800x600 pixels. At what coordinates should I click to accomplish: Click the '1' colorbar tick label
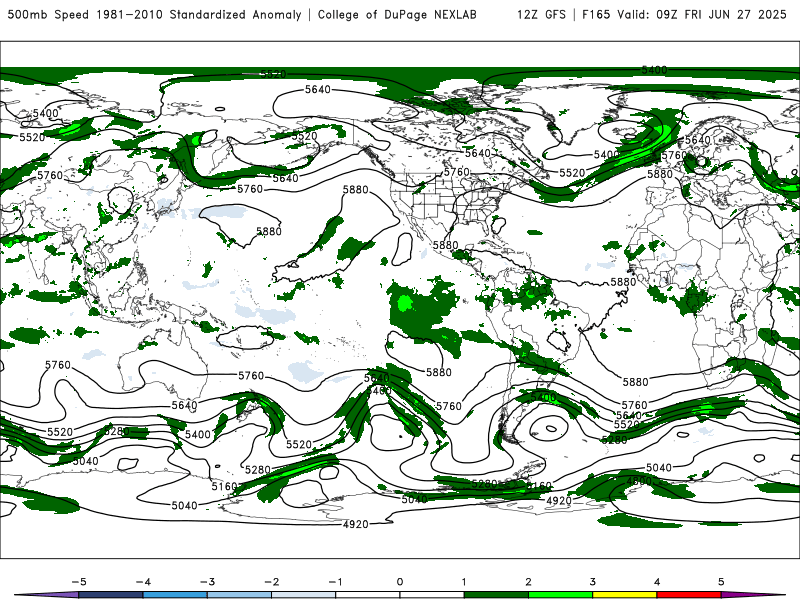(464, 582)
